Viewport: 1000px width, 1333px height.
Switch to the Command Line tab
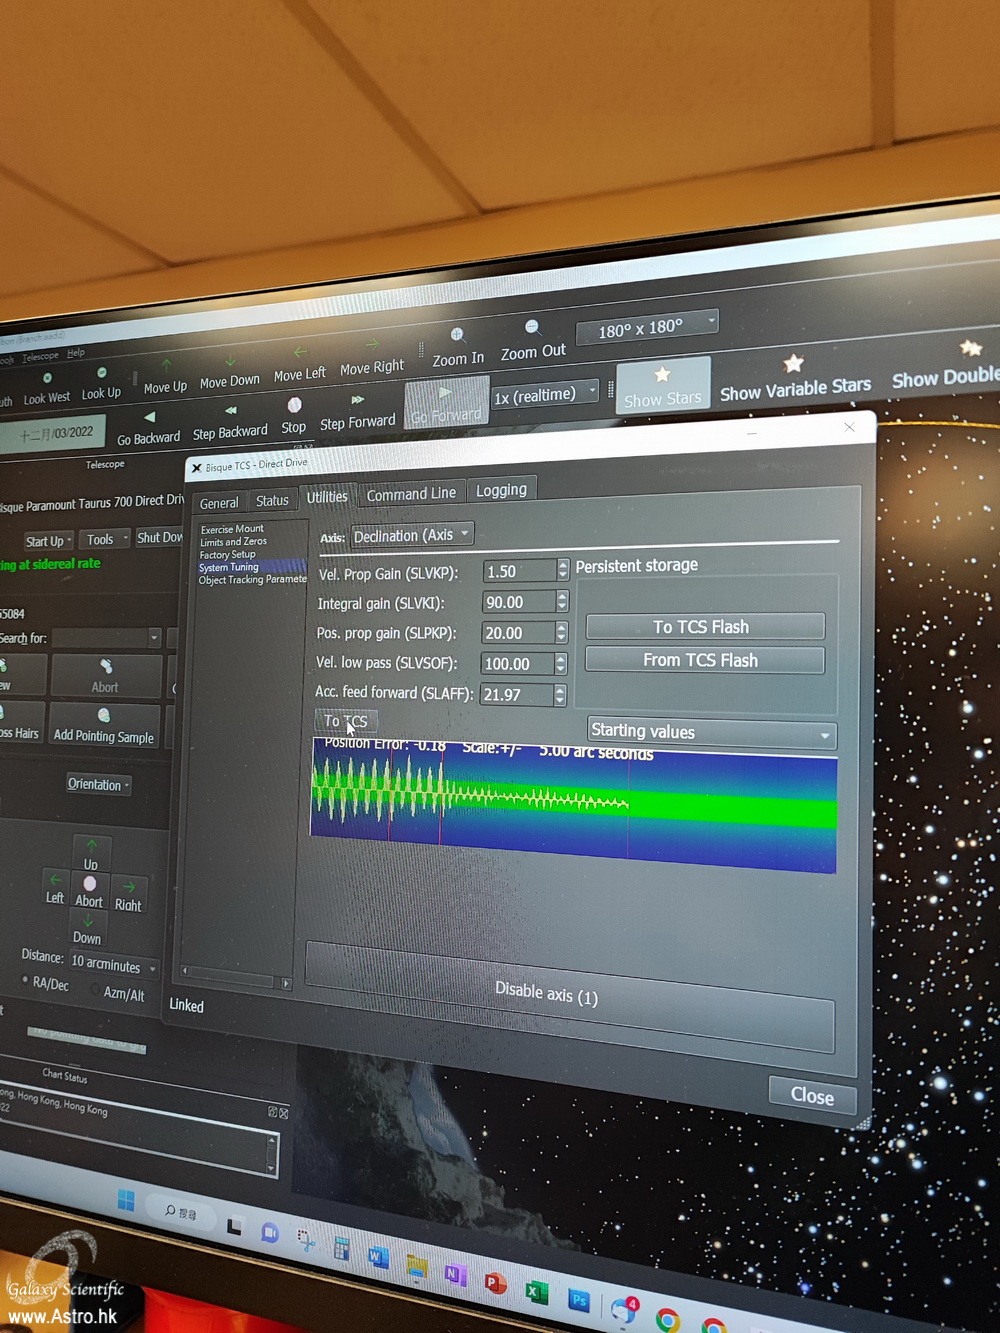pos(410,494)
